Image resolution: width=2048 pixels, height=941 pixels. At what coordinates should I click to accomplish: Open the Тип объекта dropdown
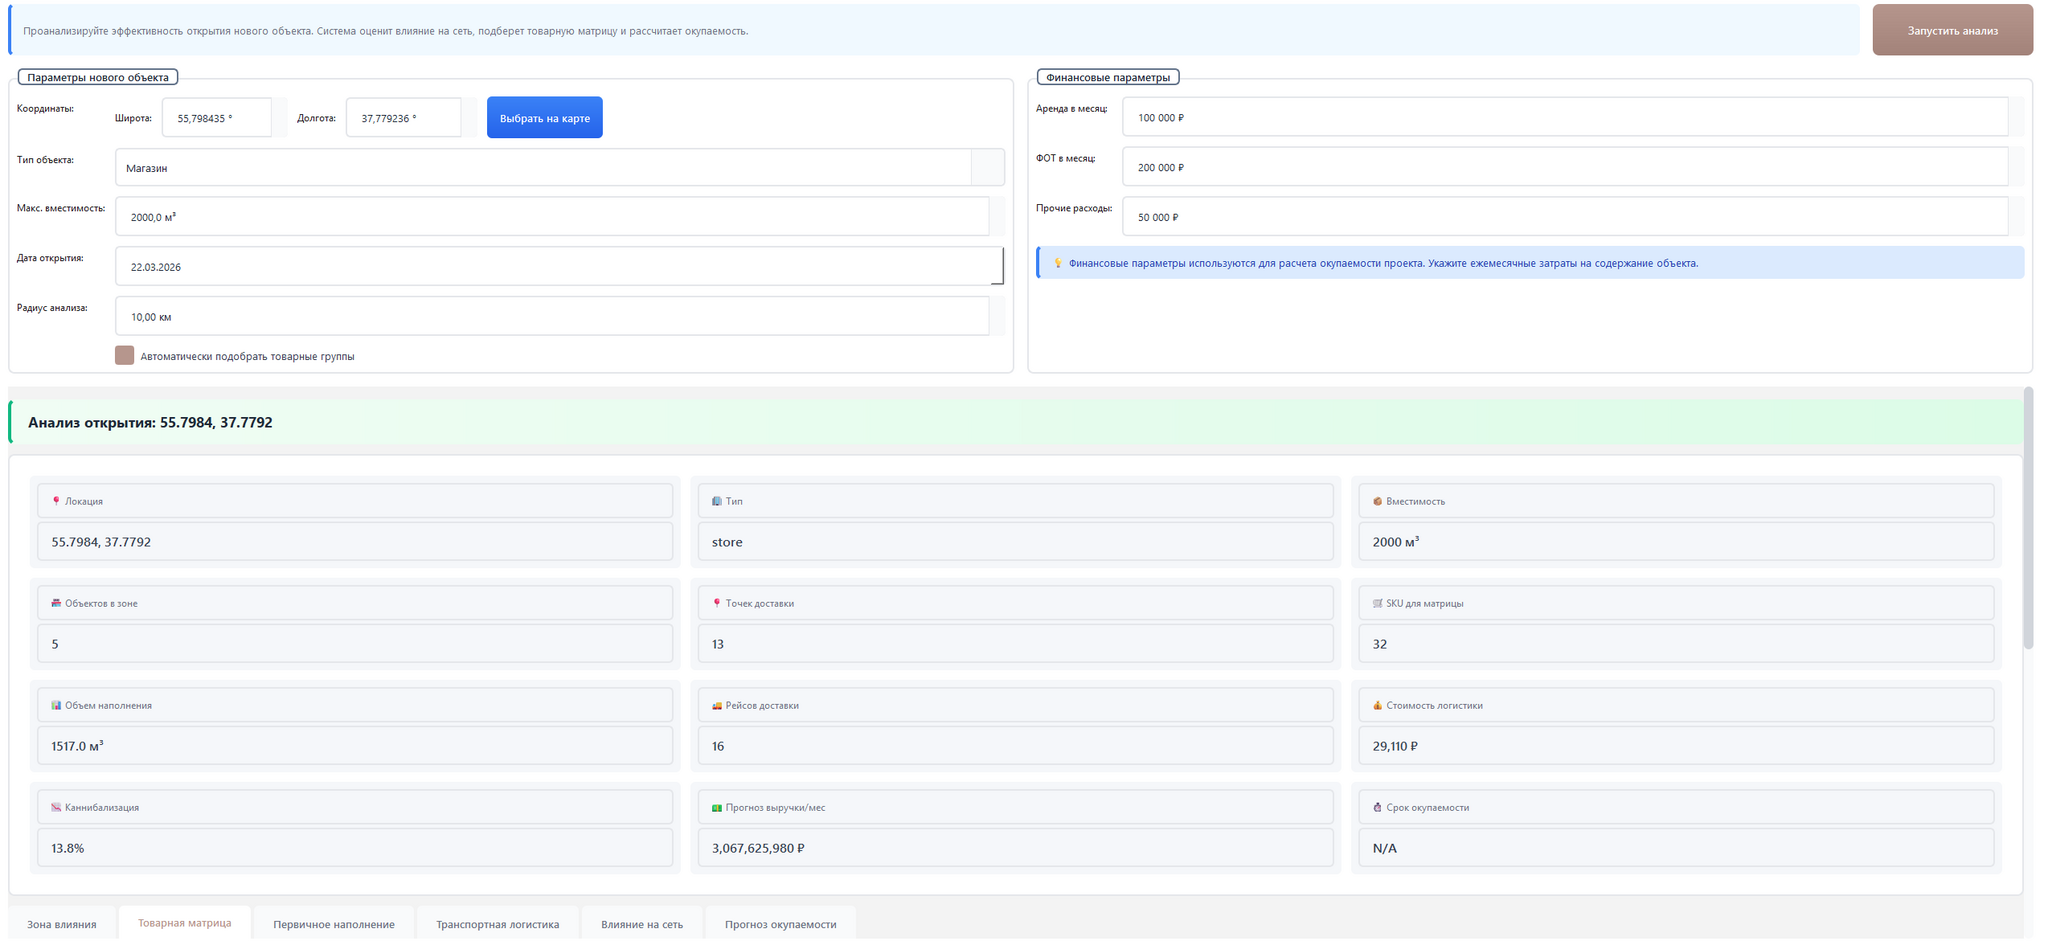[x=987, y=168]
